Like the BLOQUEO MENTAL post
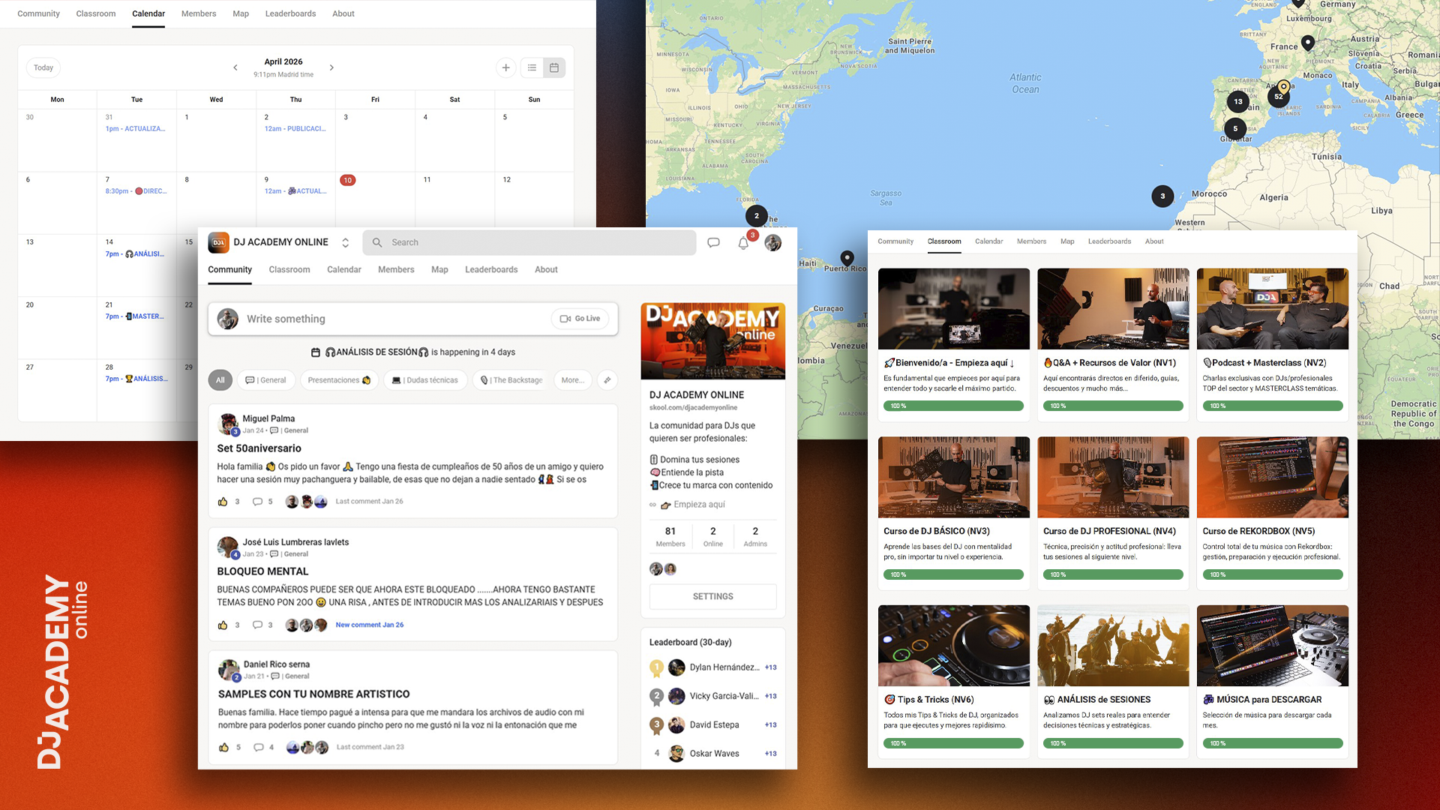This screenshot has height=810, width=1440. [x=223, y=625]
